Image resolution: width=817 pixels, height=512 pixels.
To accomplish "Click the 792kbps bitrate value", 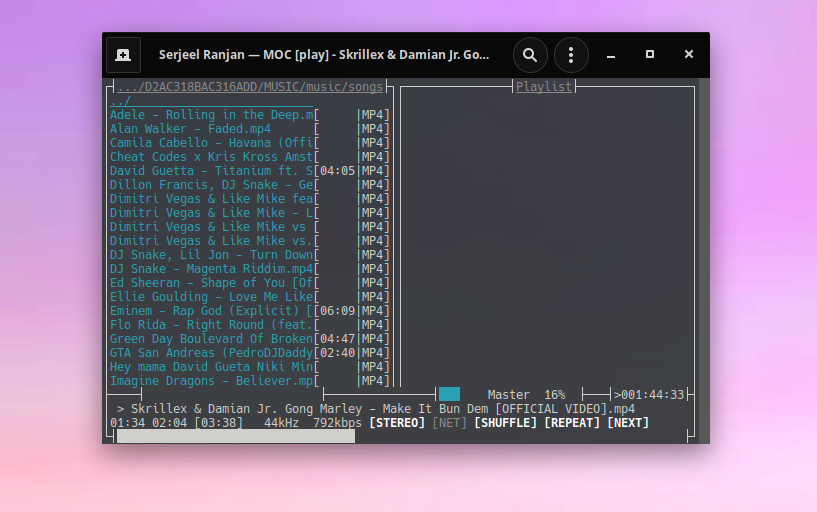I will (x=338, y=423).
